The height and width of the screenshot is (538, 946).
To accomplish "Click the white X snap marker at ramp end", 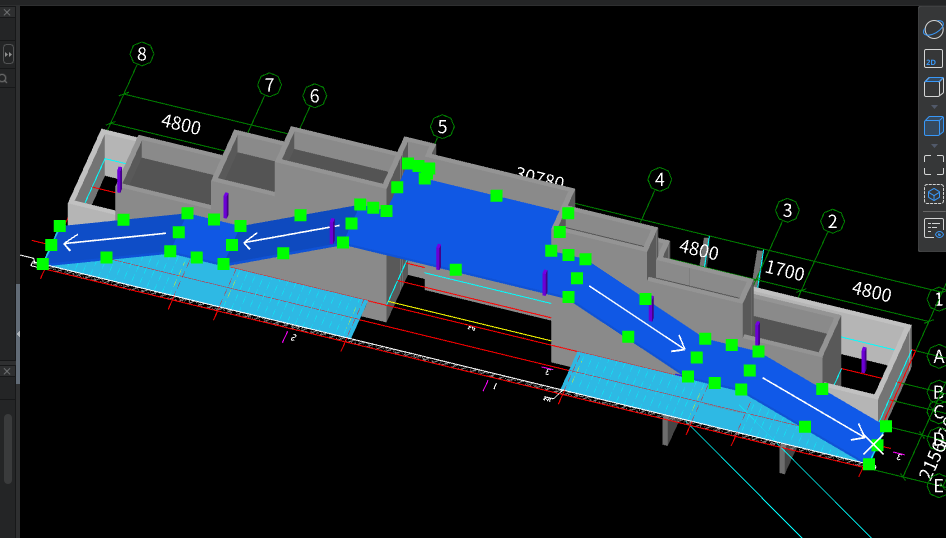I will pos(873,445).
